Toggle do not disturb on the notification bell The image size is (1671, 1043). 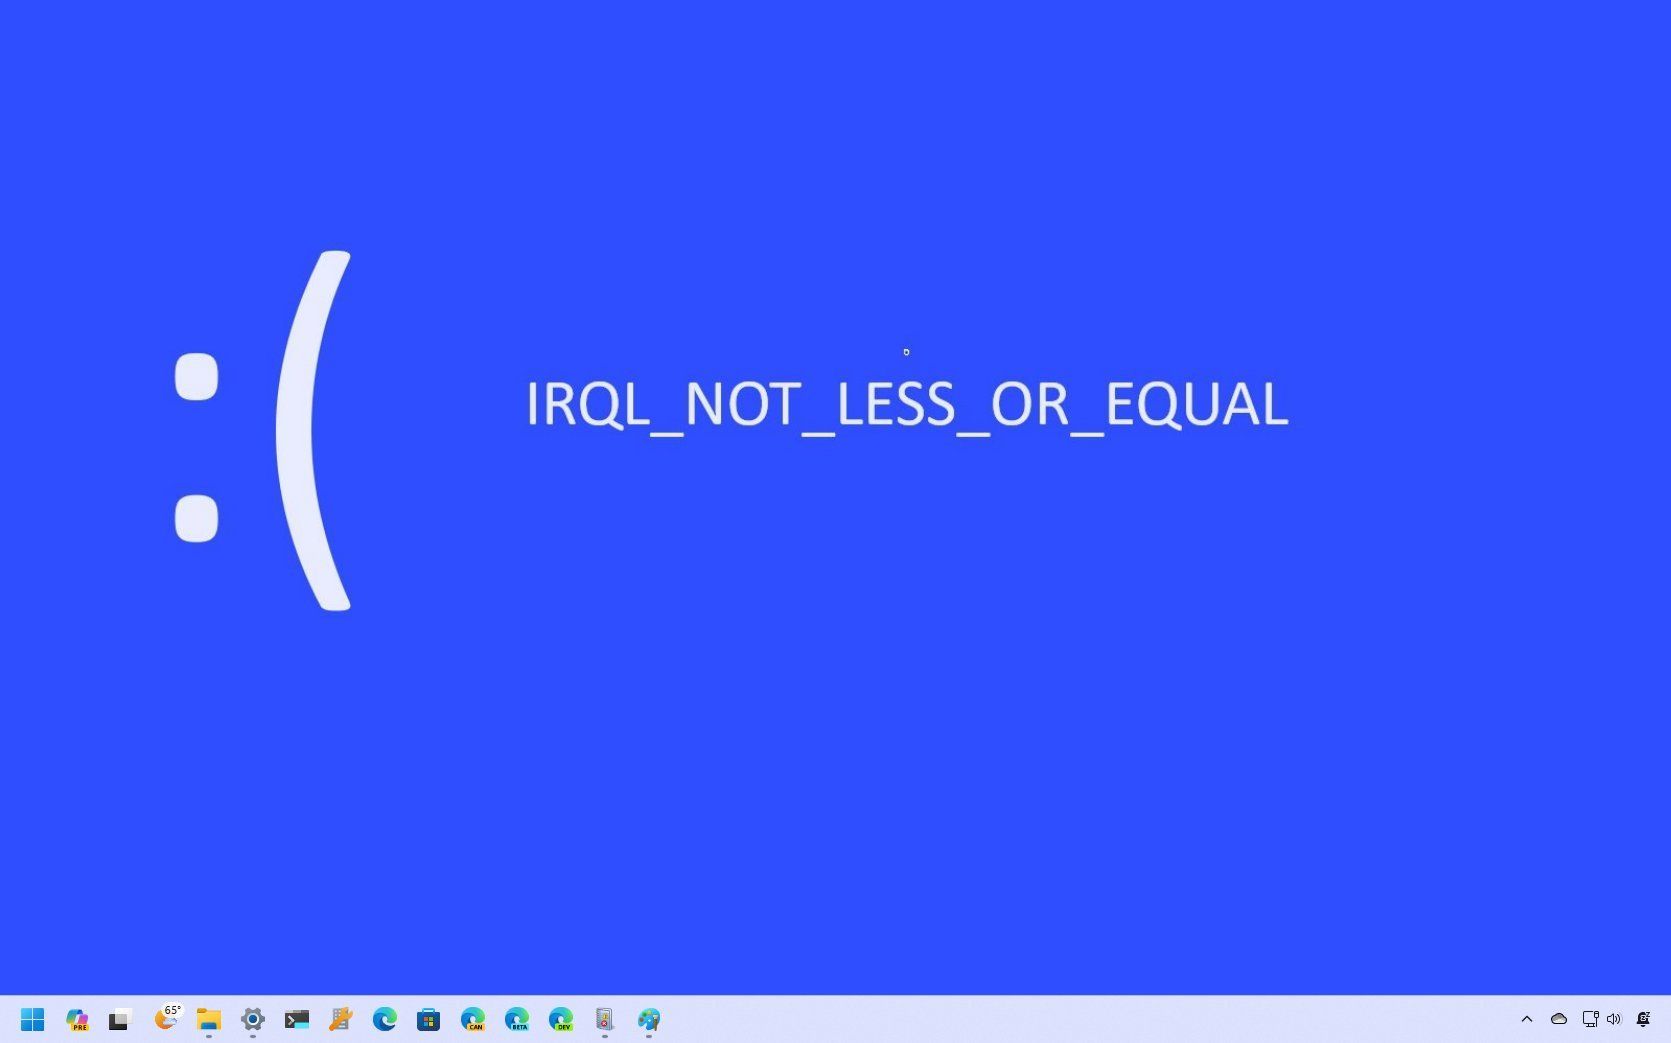click(1643, 1019)
